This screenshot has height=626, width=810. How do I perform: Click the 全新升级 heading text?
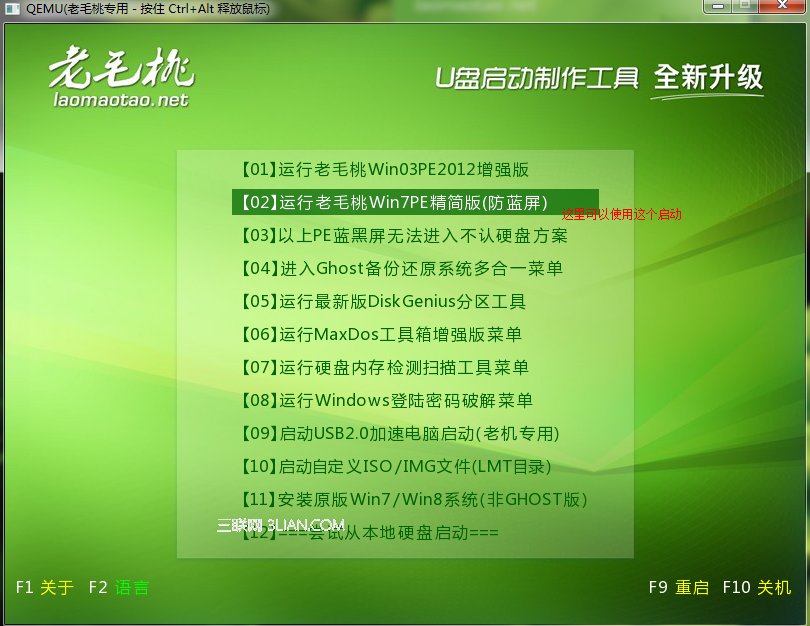click(708, 77)
